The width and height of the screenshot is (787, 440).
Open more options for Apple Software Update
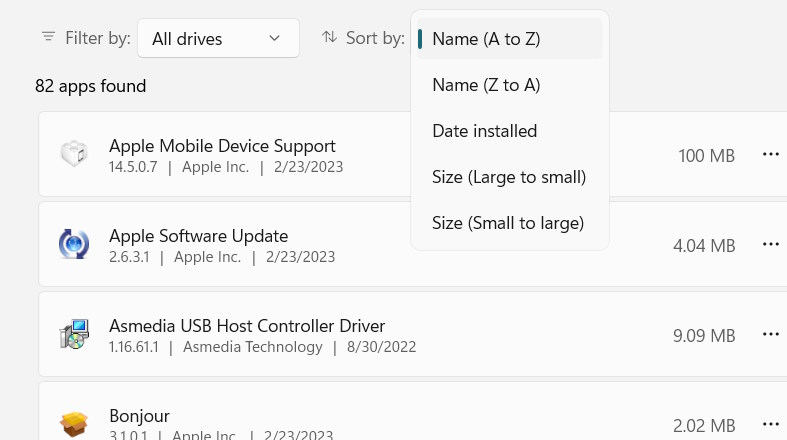(x=770, y=245)
